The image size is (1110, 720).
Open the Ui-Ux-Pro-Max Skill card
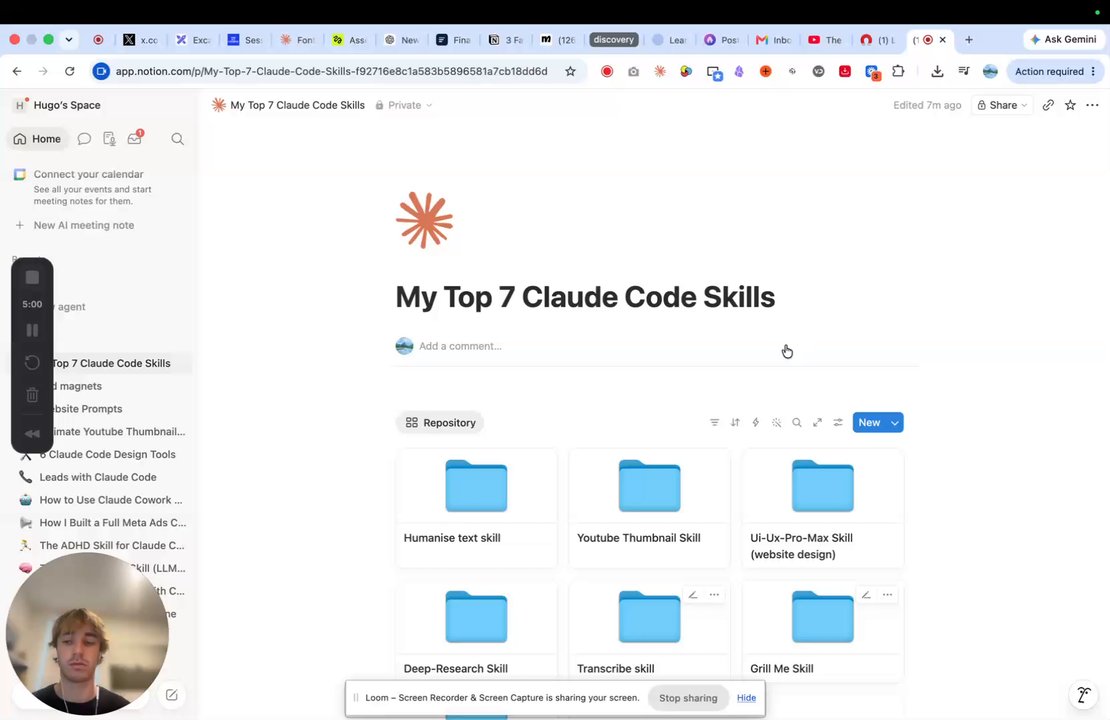(x=823, y=508)
